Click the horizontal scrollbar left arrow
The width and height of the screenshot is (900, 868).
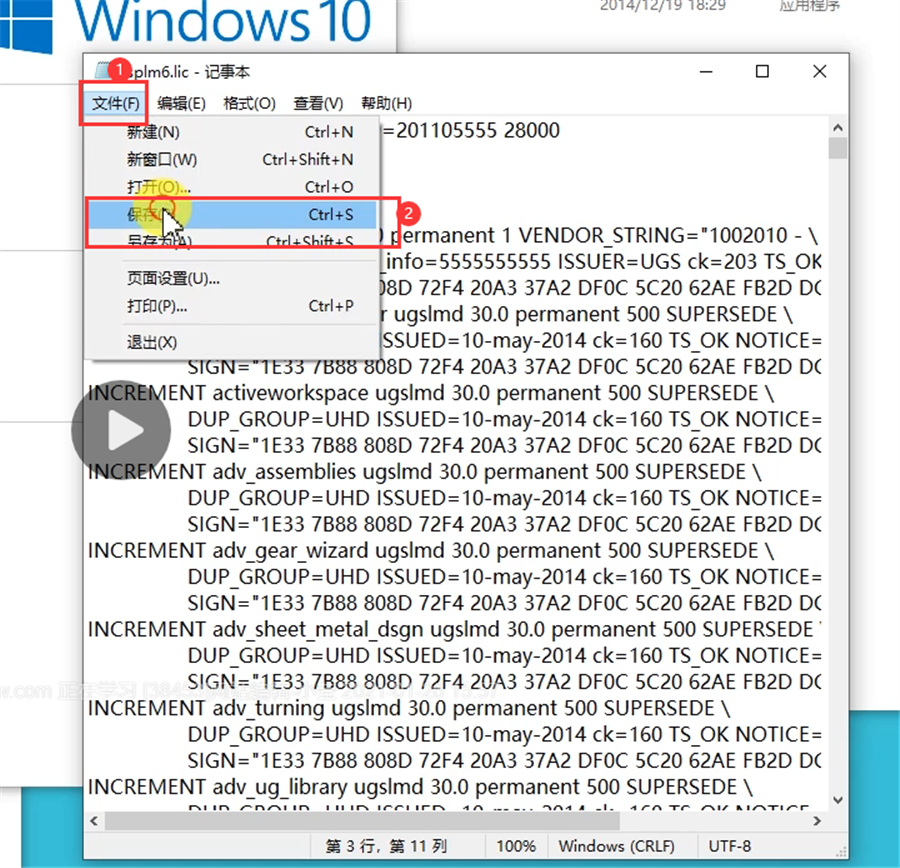(94, 822)
